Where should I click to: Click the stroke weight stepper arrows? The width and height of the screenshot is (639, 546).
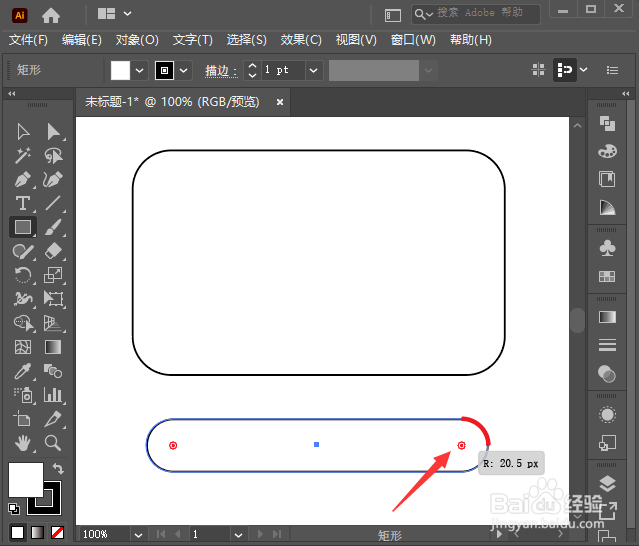pyautogui.click(x=252, y=70)
